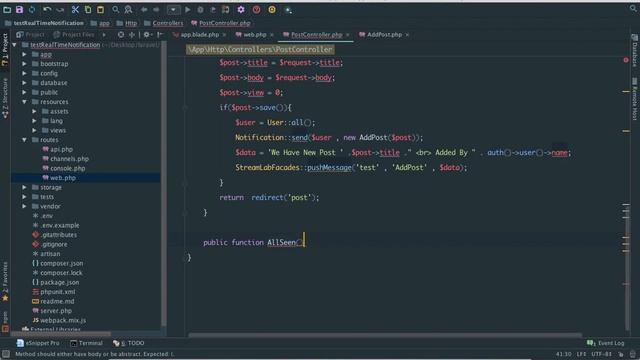Collapse the testRealTimeNotification root folder
640x360 pixels.
click(15, 44)
